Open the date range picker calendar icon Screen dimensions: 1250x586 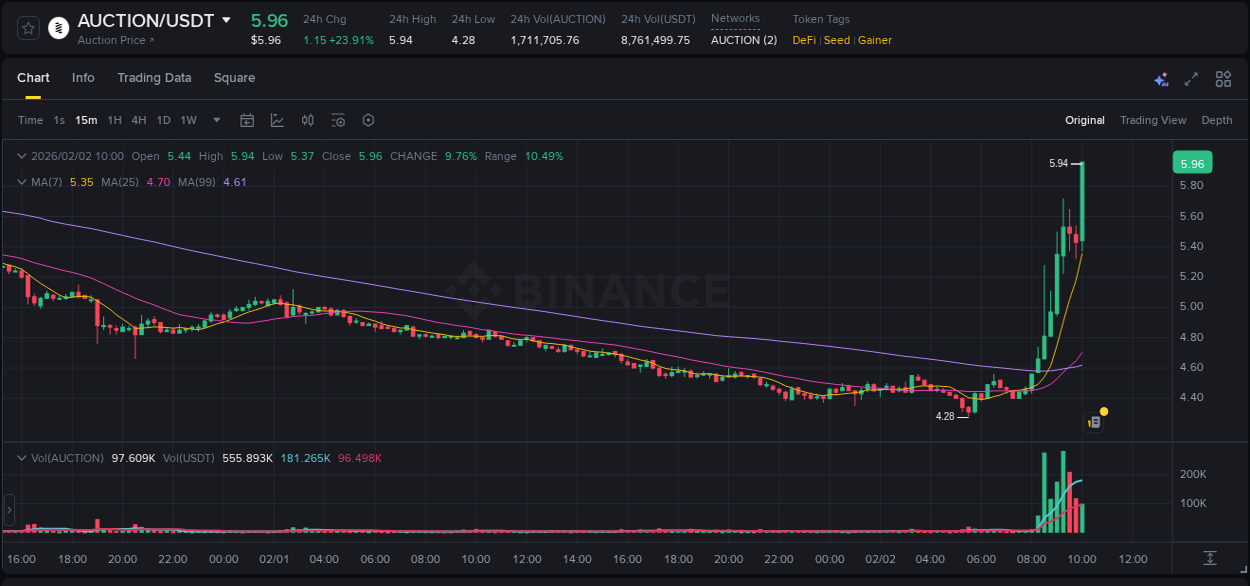pos(247,120)
